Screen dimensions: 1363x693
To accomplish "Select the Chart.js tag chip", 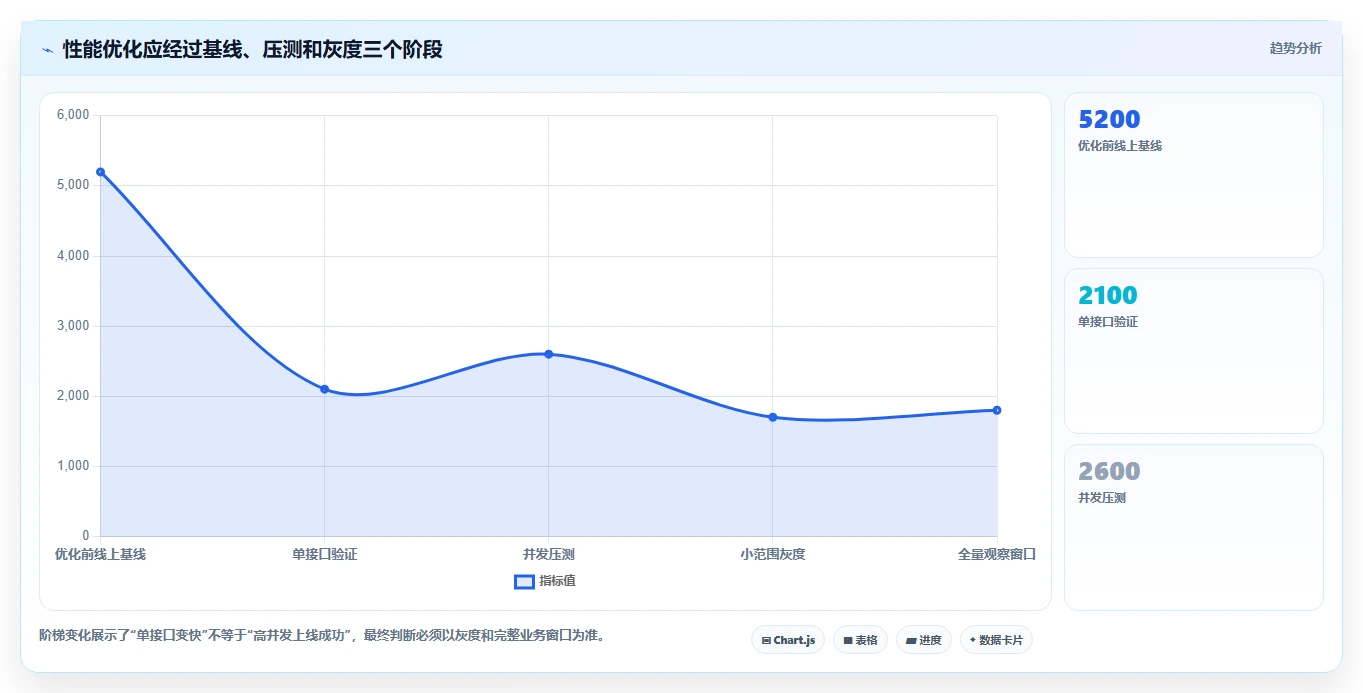I will point(788,640).
